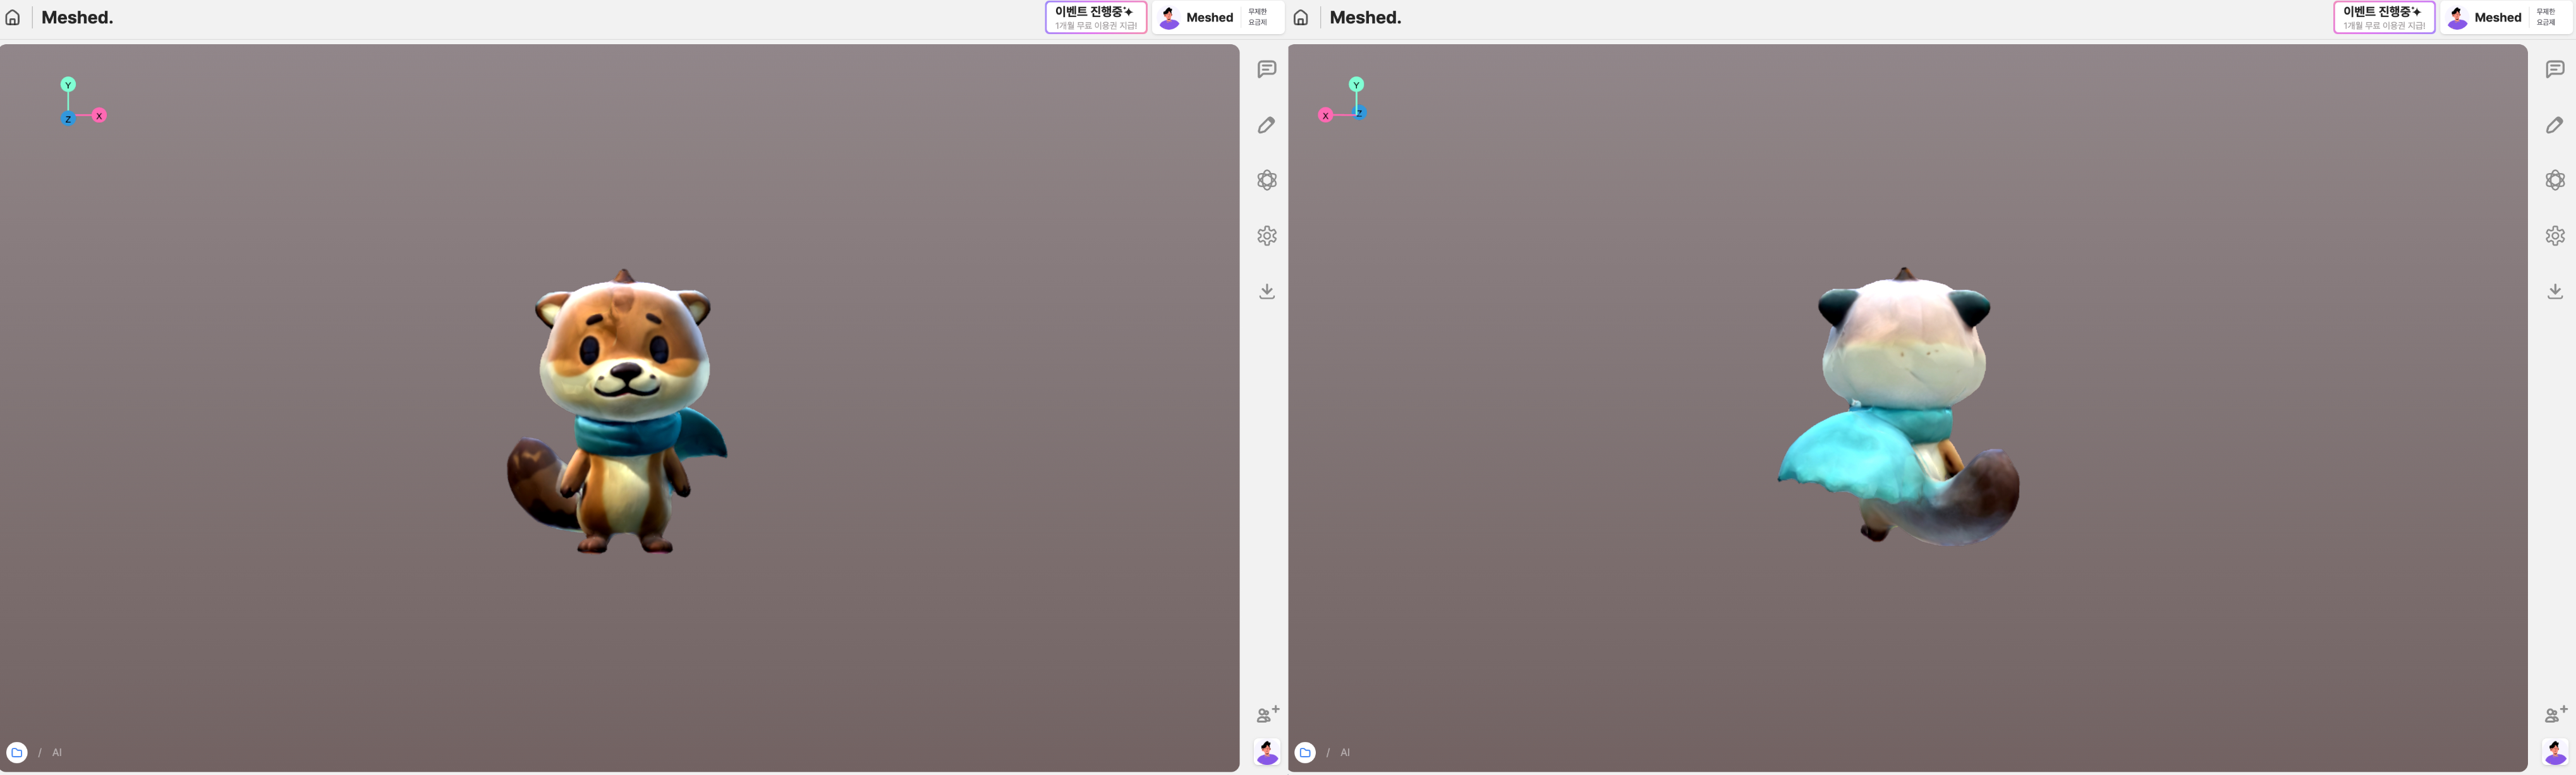Click chat/comment bubble icon left panel

1267,69
